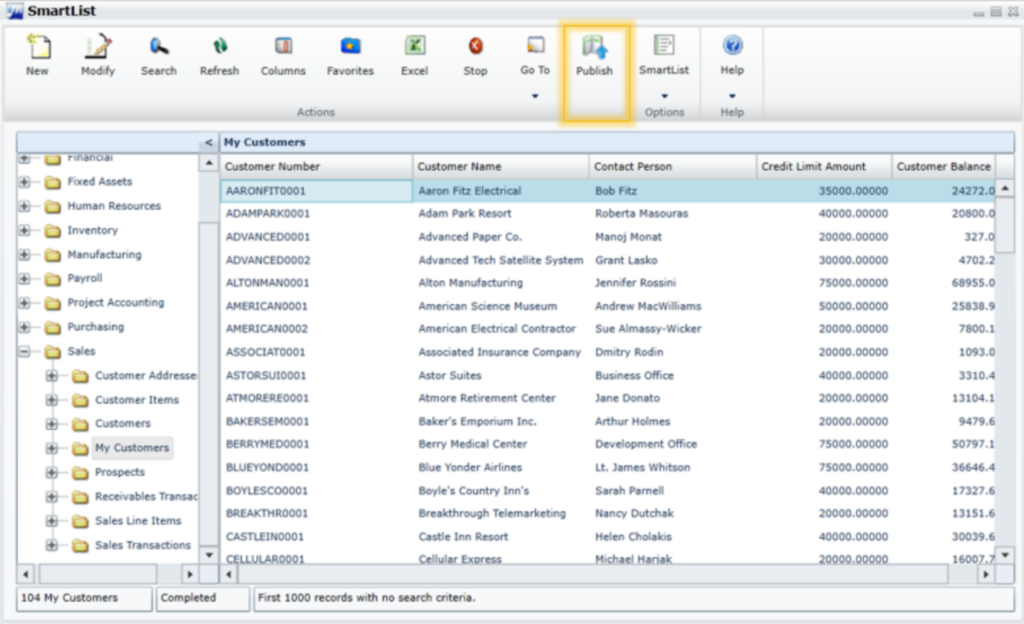The height and width of the screenshot is (624, 1024).
Task: Click the Help question-mark icon
Action: pyautogui.click(x=732, y=46)
